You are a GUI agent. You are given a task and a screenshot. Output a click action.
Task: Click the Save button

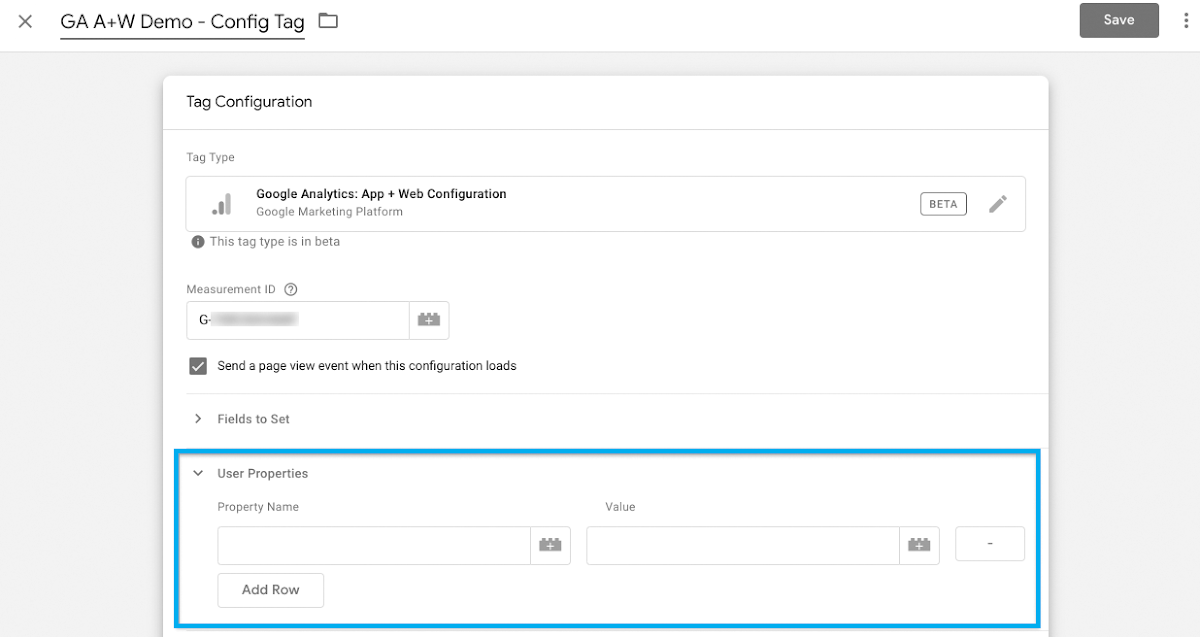(1118, 20)
